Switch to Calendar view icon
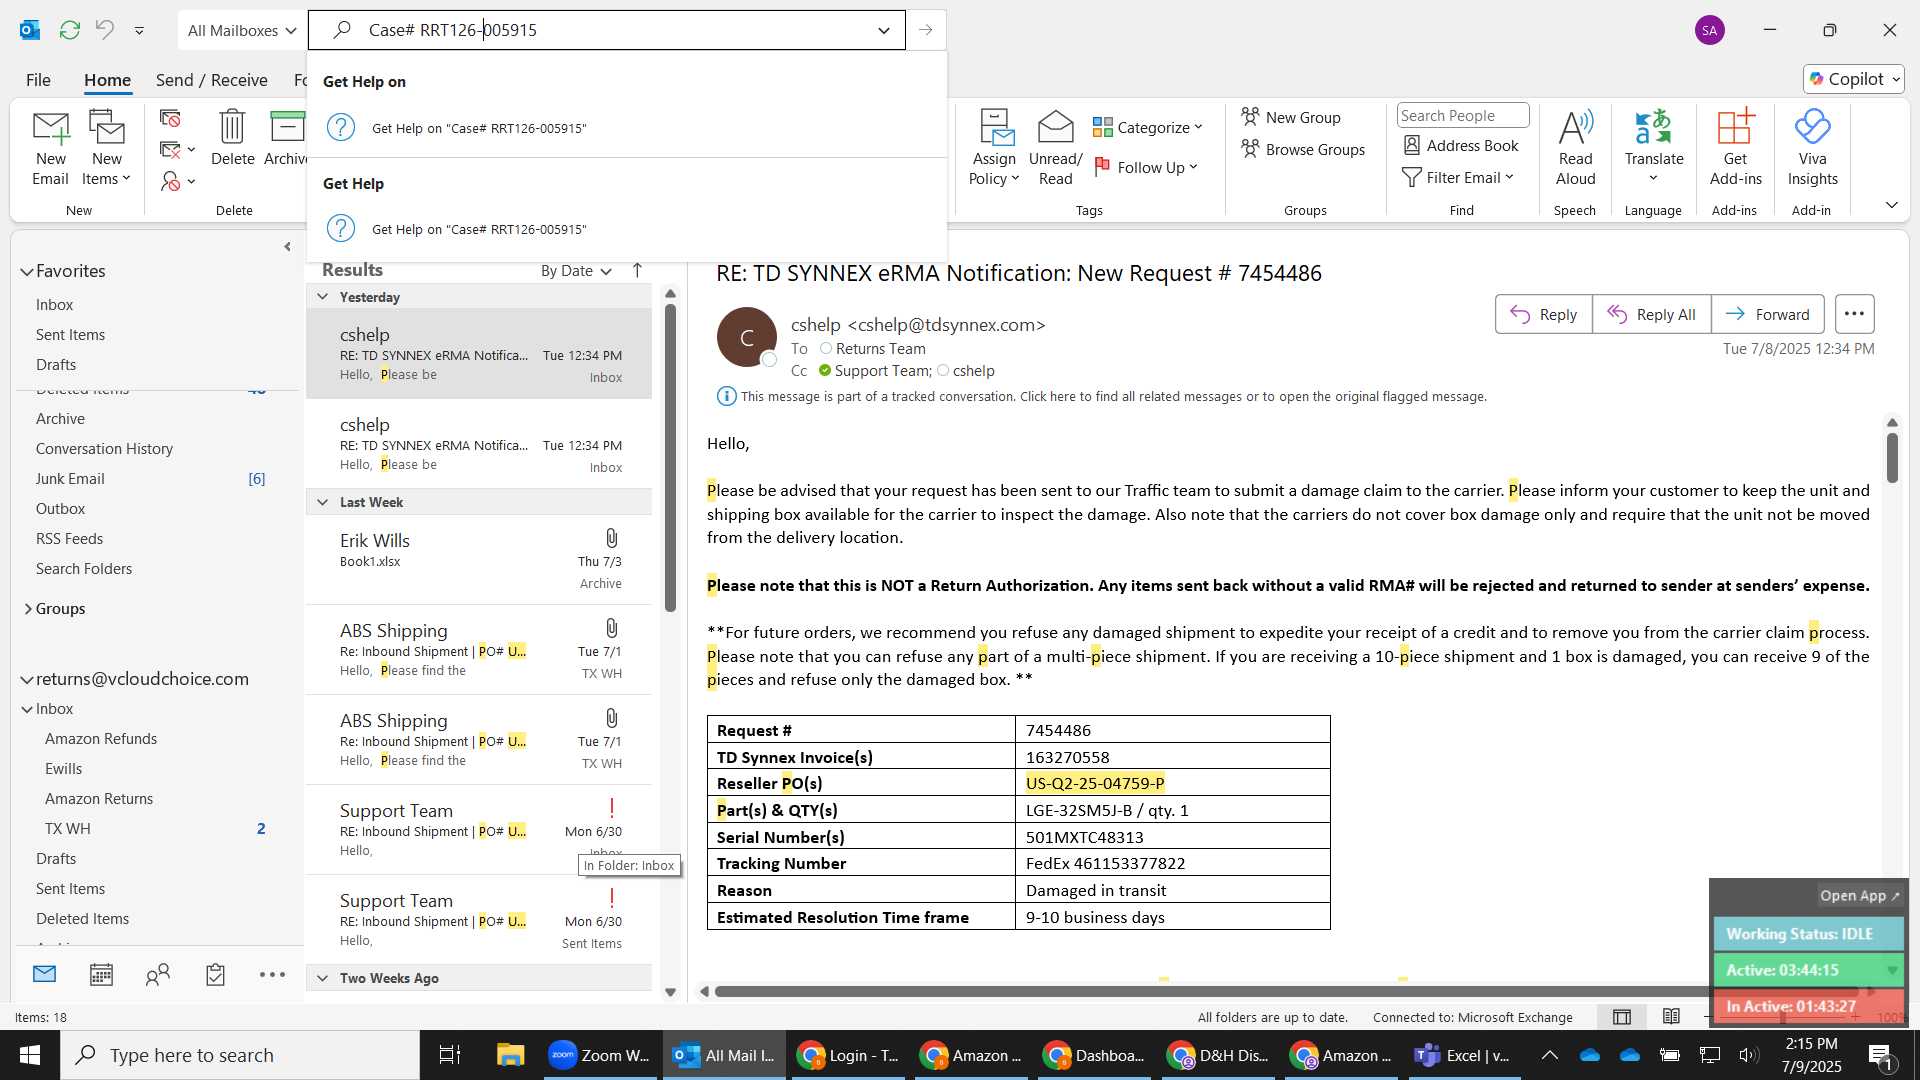 (101, 974)
